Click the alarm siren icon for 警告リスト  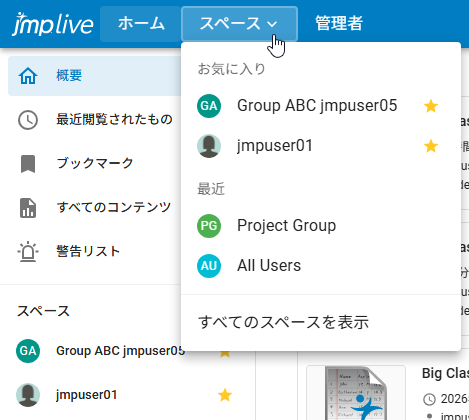28,251
